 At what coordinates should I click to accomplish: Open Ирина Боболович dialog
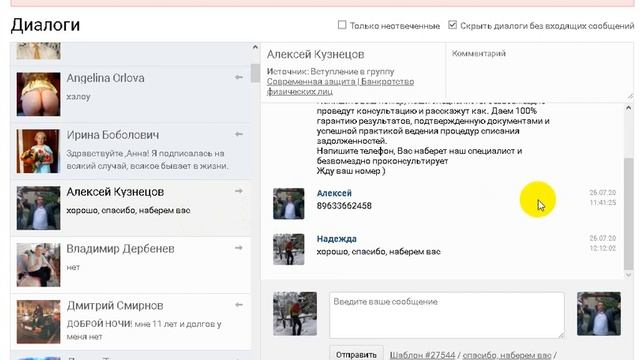point(131,151)
